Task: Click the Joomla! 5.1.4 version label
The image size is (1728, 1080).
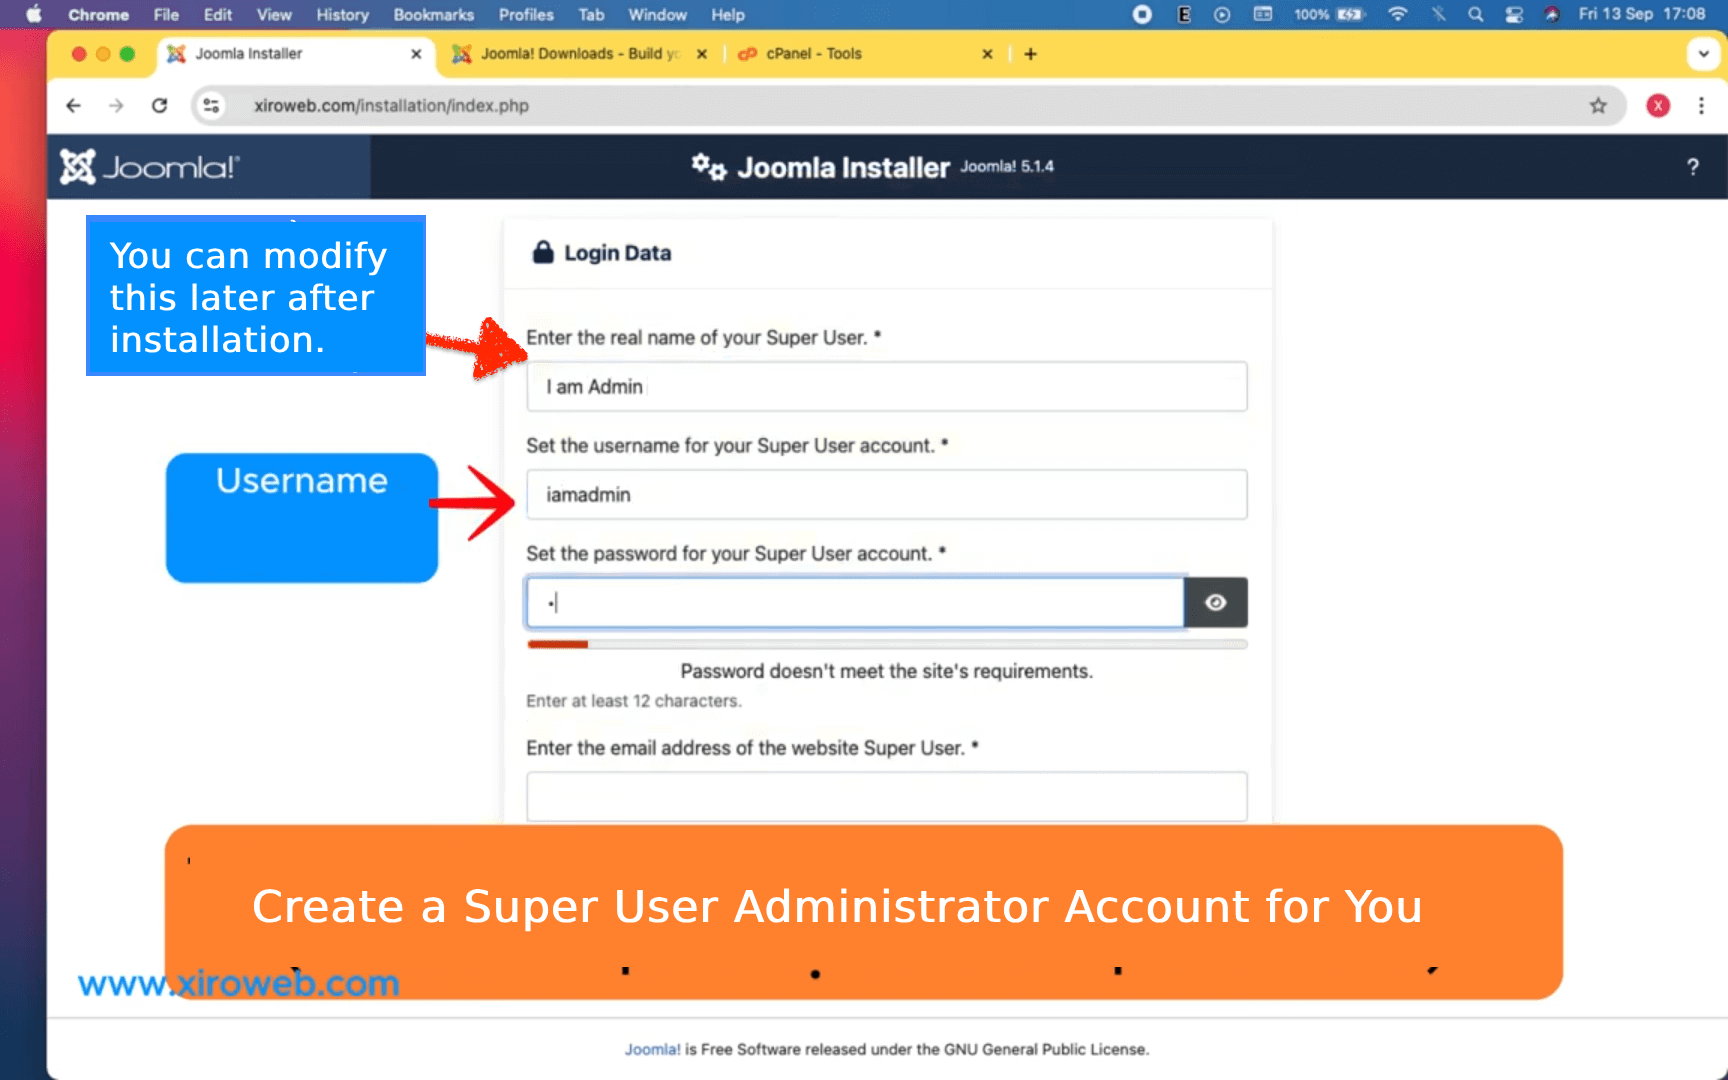Action: coord(1007,166)
